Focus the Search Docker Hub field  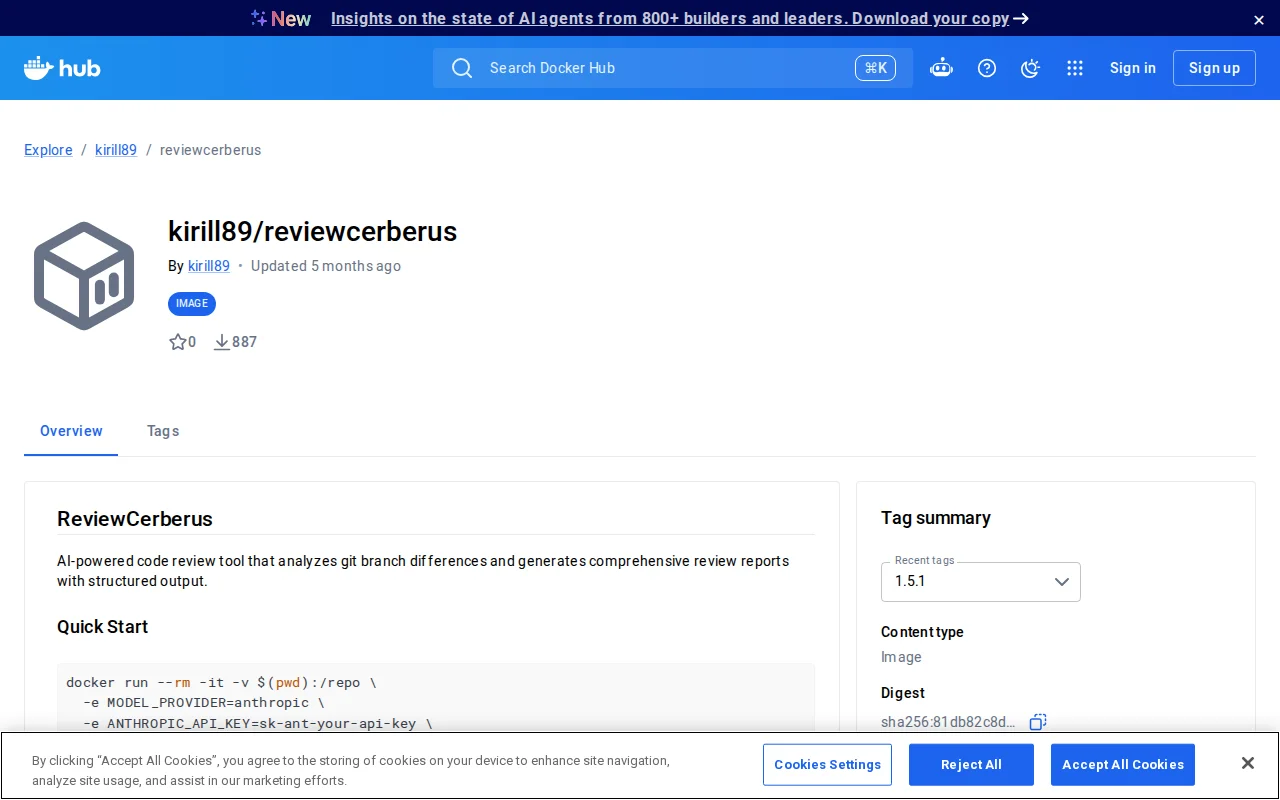tap(673, 68)
